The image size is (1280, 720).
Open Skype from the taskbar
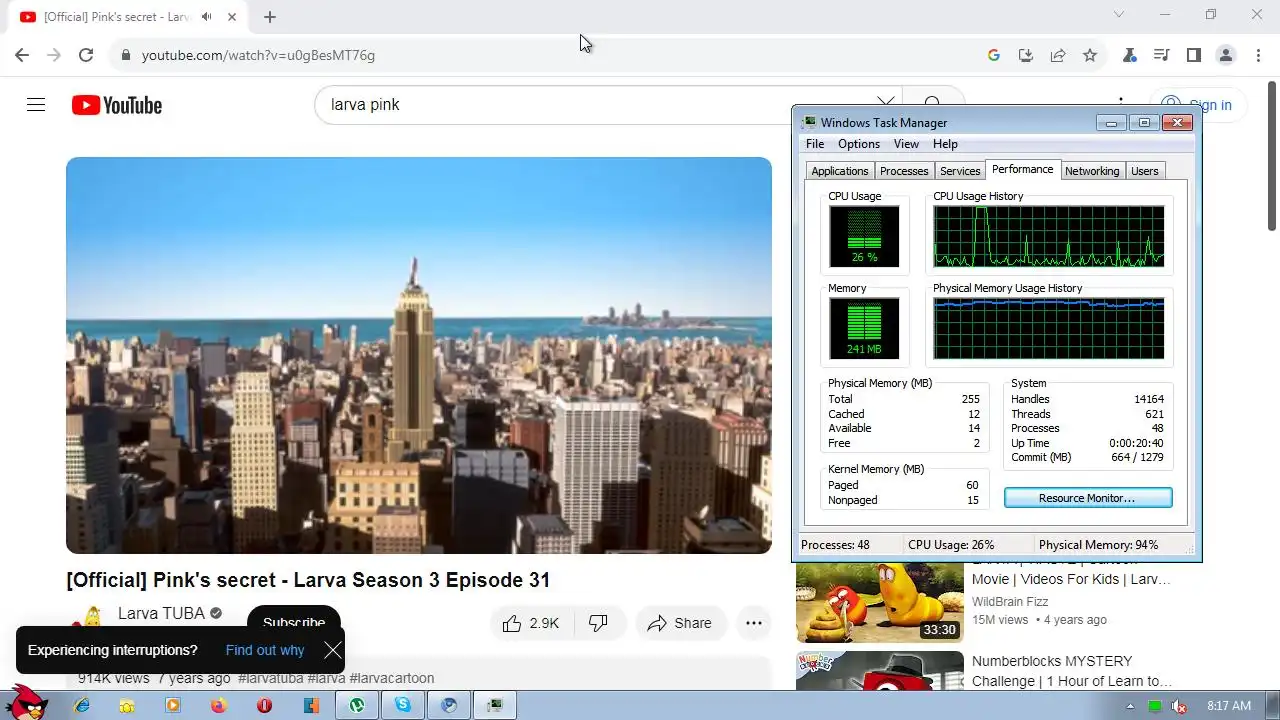coord(403,705)
